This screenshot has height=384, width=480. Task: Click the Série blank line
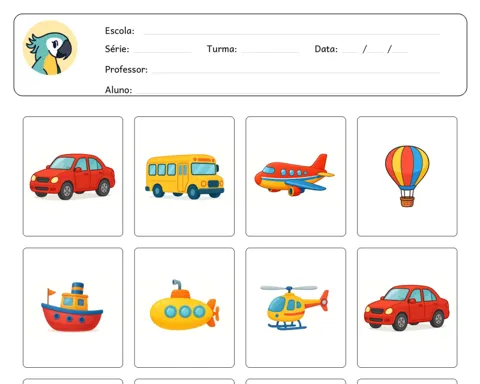click(x=163, y=52)
